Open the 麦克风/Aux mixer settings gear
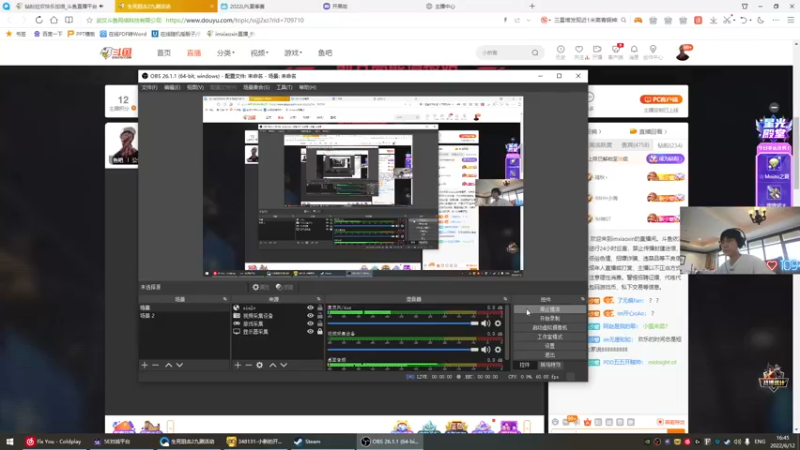This screenshot has height=450, width=800. (x=498, y=323)
